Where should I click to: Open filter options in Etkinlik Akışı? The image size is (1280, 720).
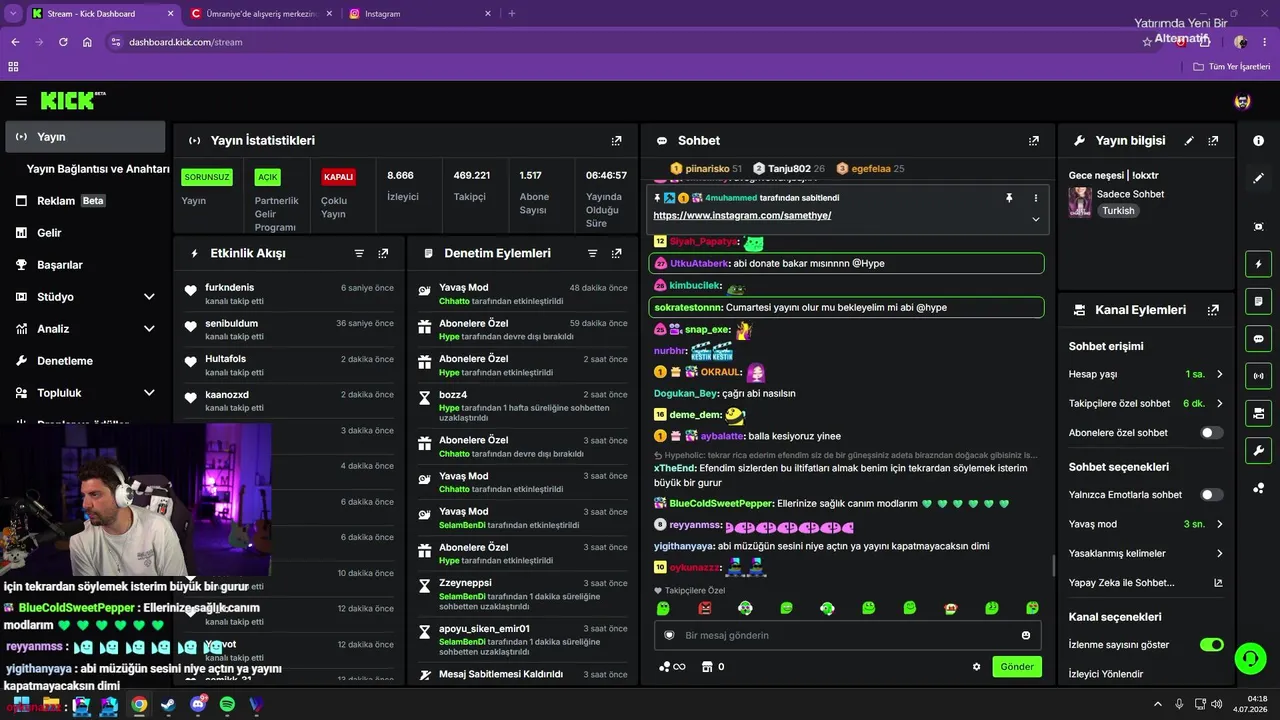point(359,254)
